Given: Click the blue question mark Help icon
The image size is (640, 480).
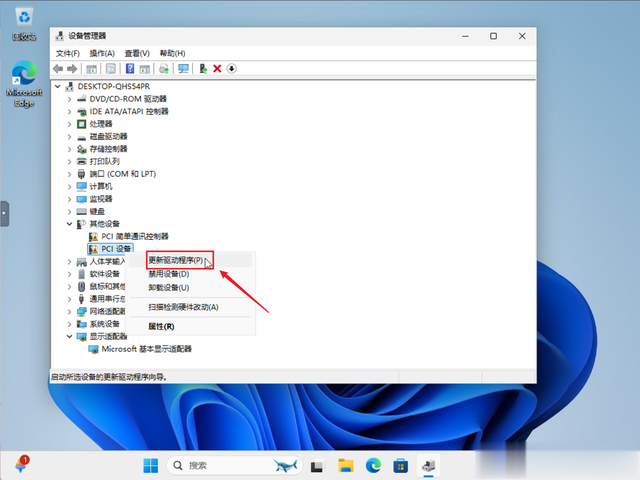Looking at the screenshot, I should [130, 69].
